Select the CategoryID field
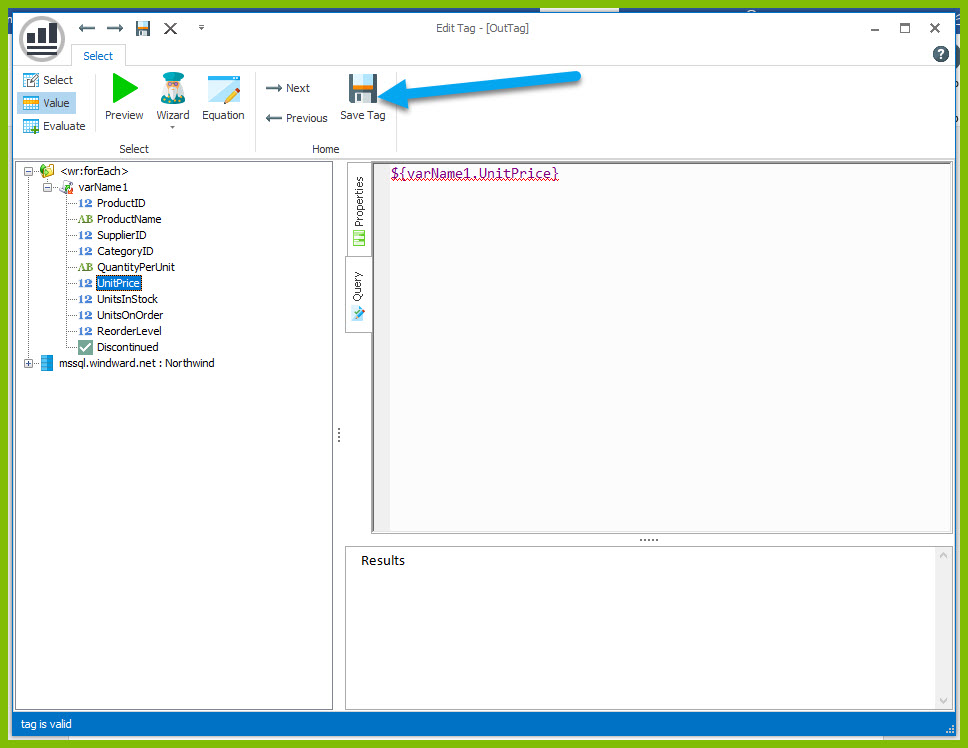 (x=125, y=251)
